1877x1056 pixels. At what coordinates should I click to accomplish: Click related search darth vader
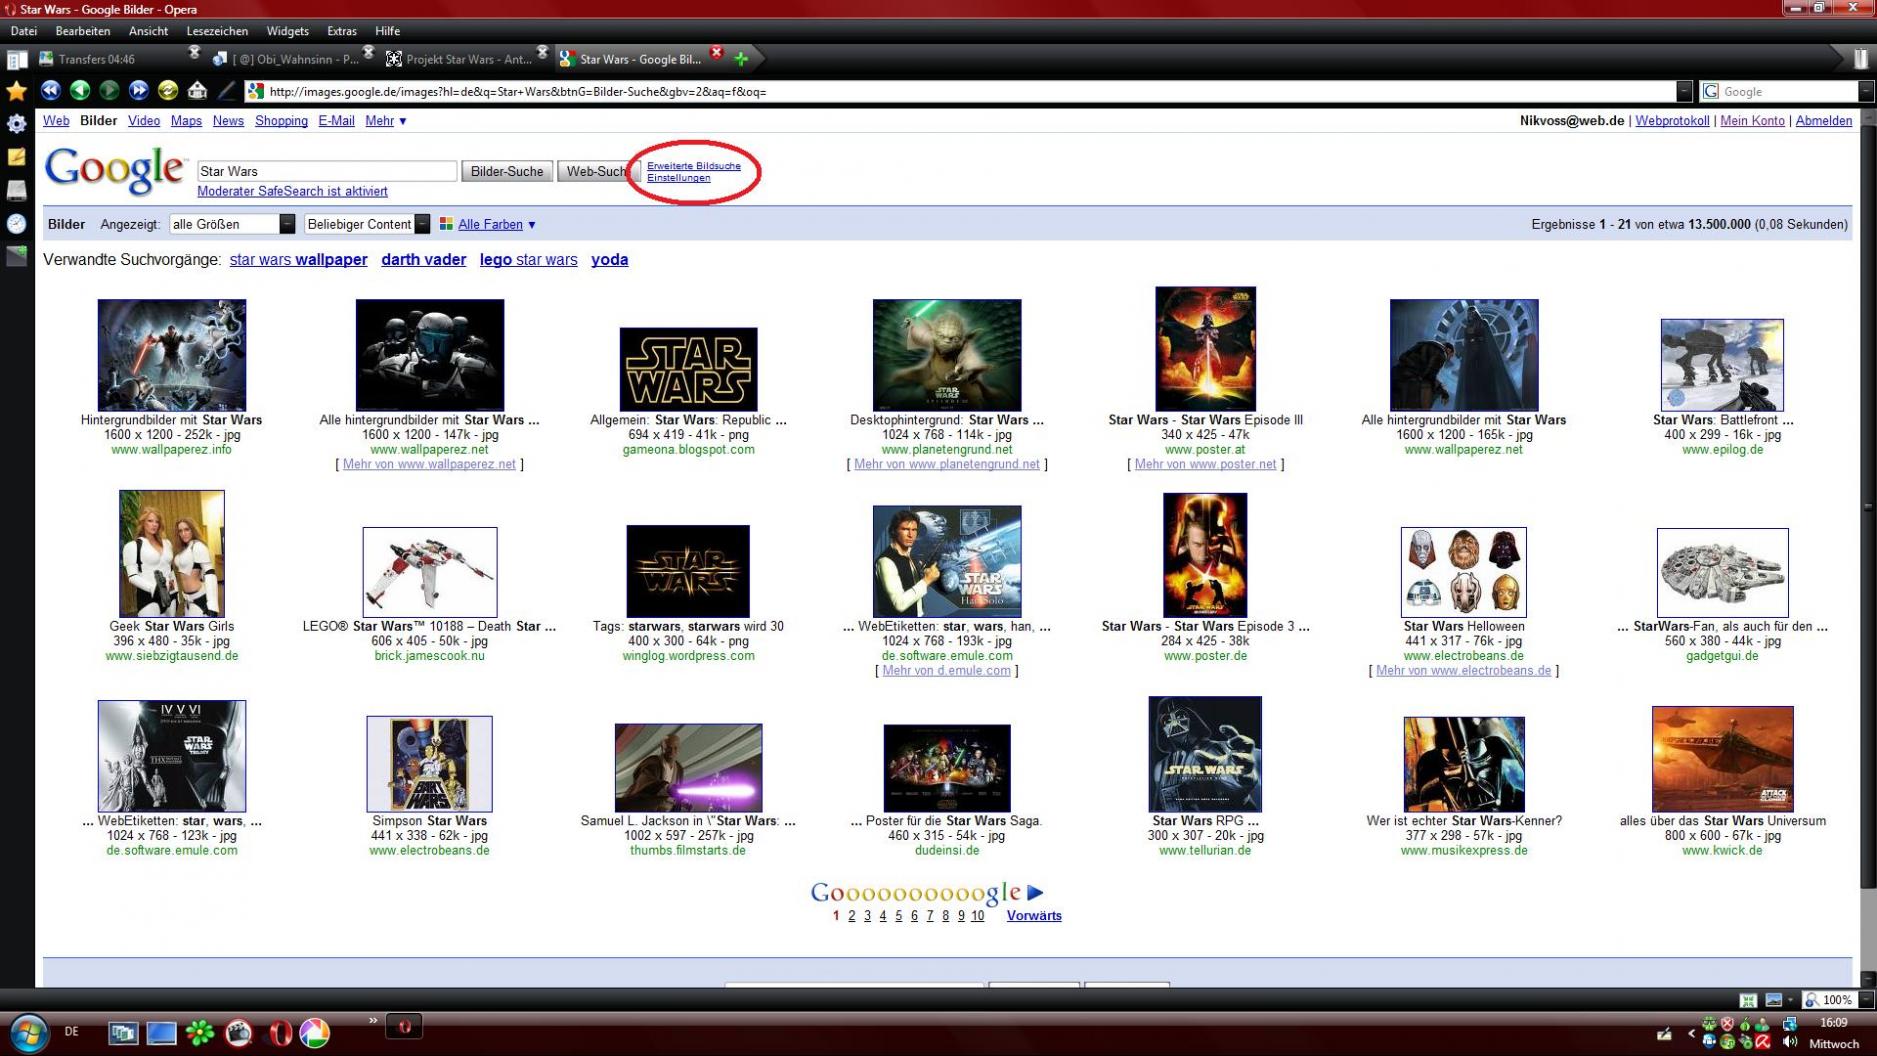423,259
